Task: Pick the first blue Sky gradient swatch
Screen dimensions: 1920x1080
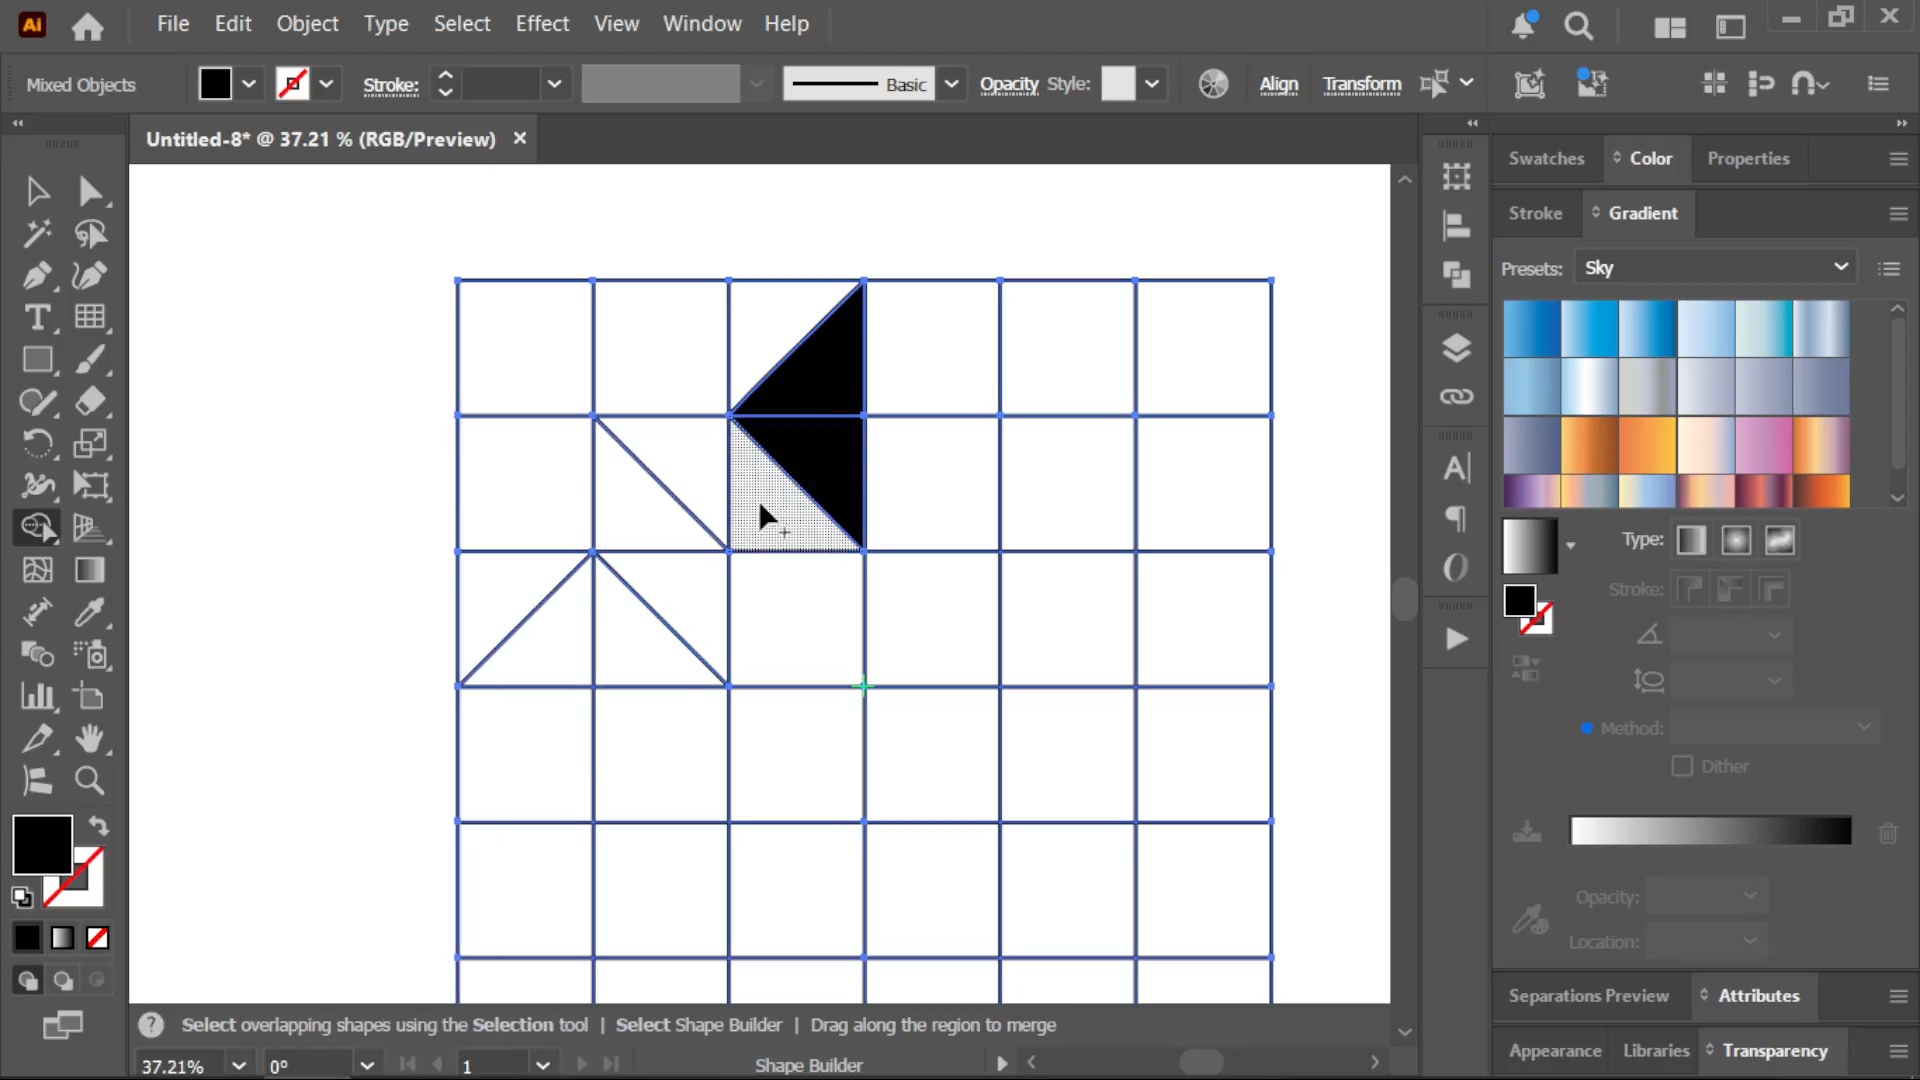Action: tap(1531, 328)
